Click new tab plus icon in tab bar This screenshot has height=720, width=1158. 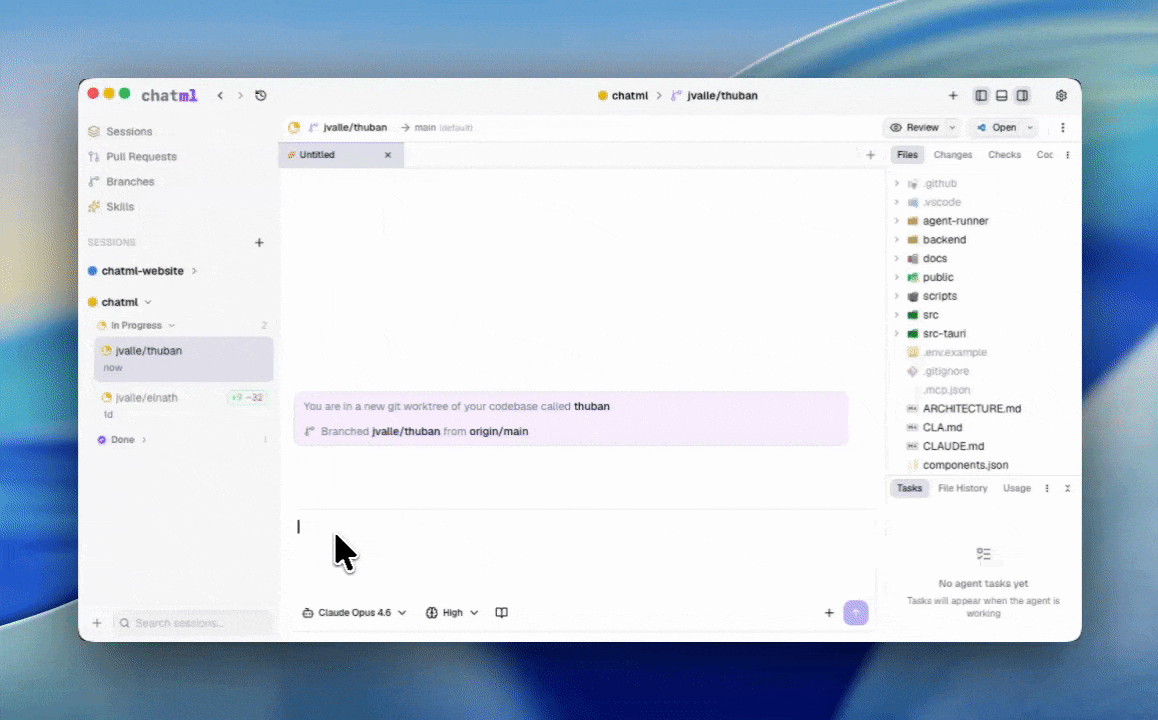(870, 155)
